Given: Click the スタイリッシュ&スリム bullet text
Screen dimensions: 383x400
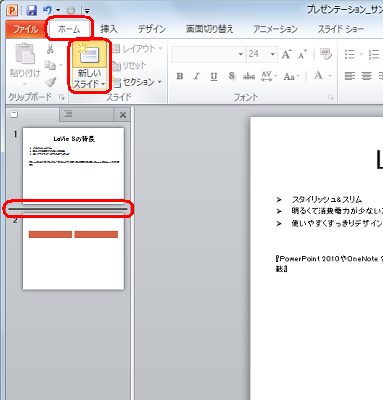Looking at the screenshot, I should click(327, 200).
